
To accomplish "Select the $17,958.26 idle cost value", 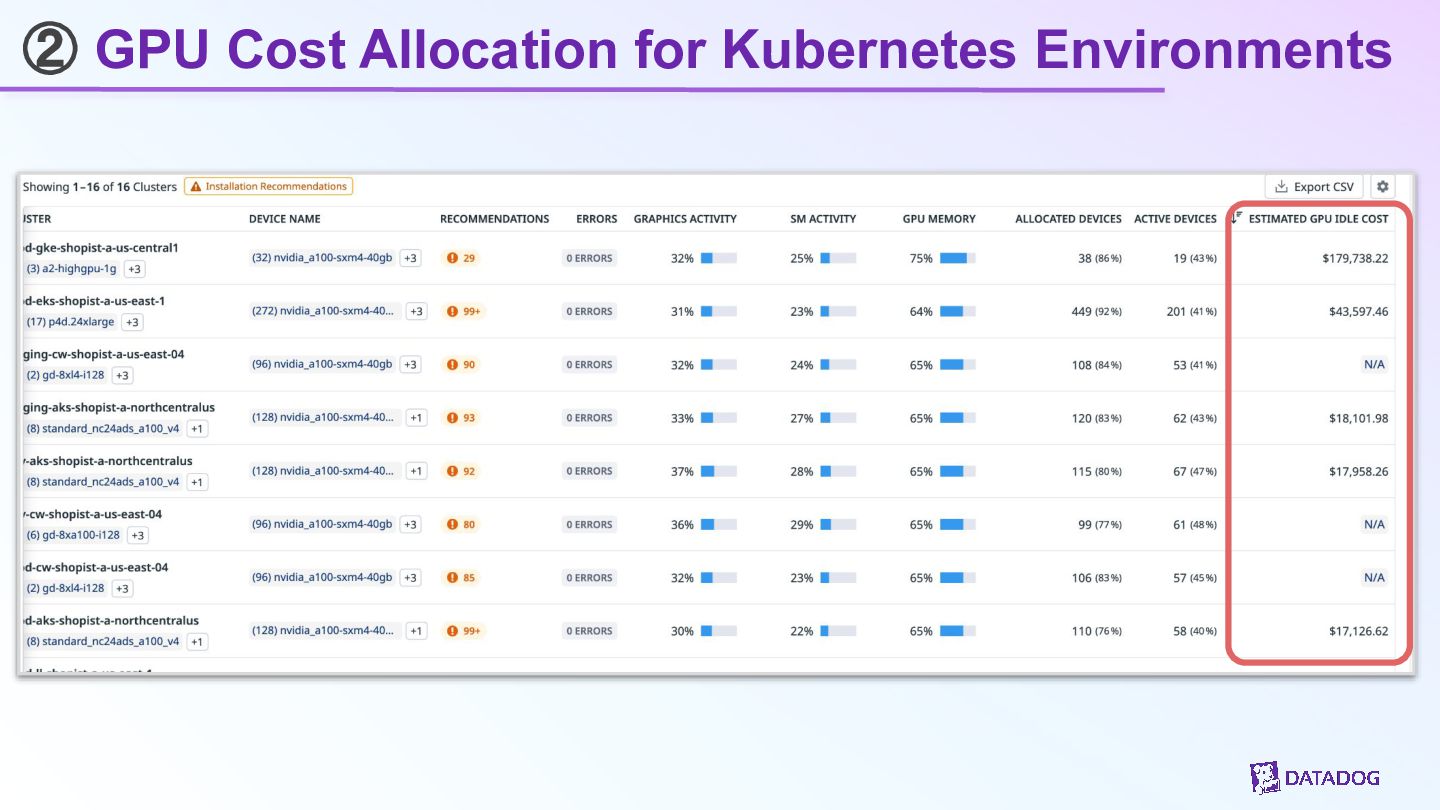I will pos(1358,471).
